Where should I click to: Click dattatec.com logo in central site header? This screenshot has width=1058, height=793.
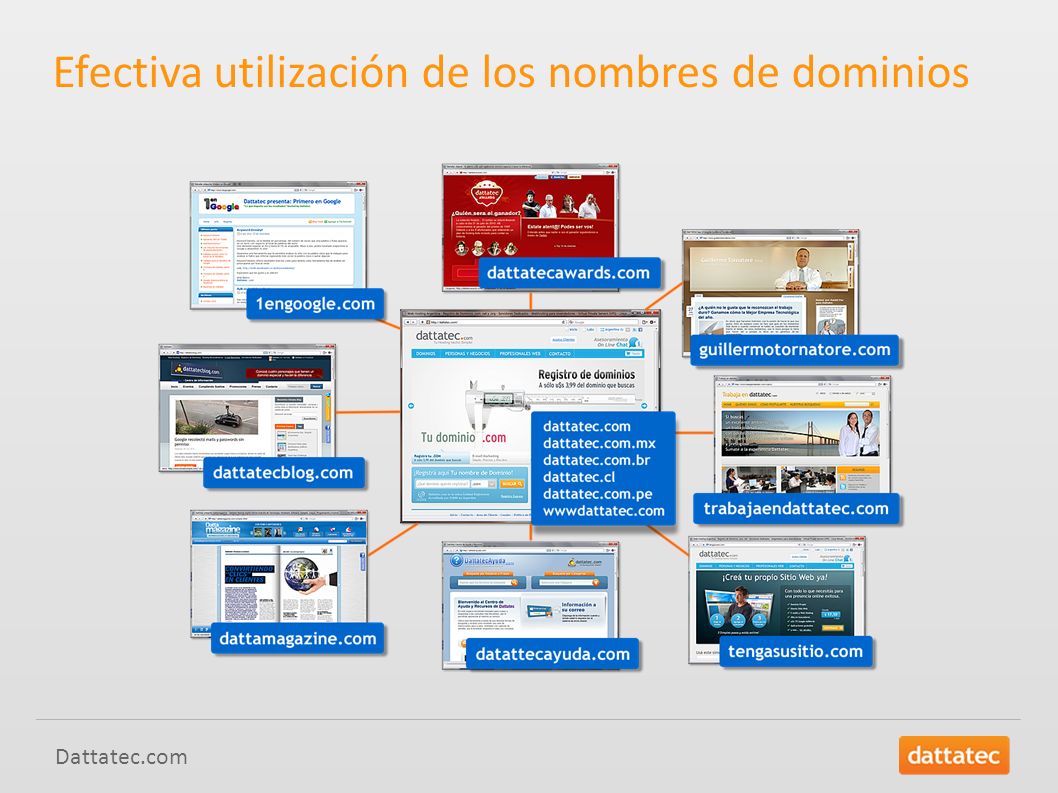coord(444,336)
